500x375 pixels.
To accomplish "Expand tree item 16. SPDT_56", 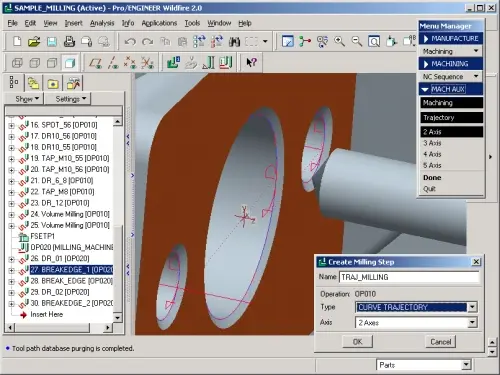I will coord(11,126).
